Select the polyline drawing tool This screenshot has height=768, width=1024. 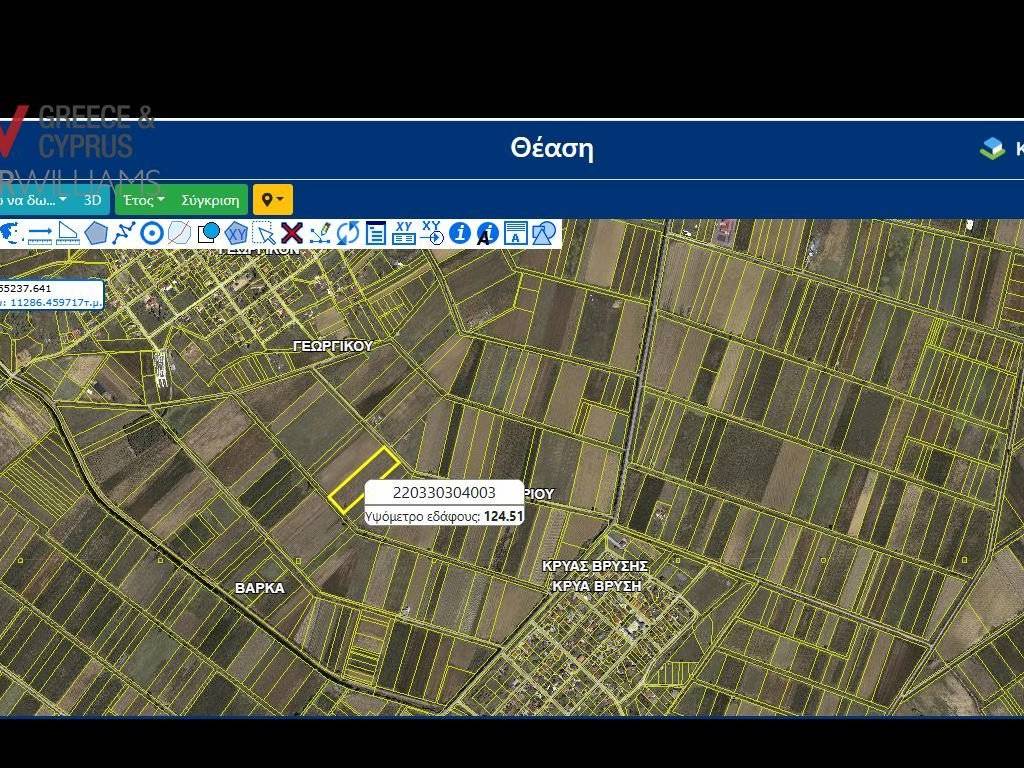pos(124,234)
